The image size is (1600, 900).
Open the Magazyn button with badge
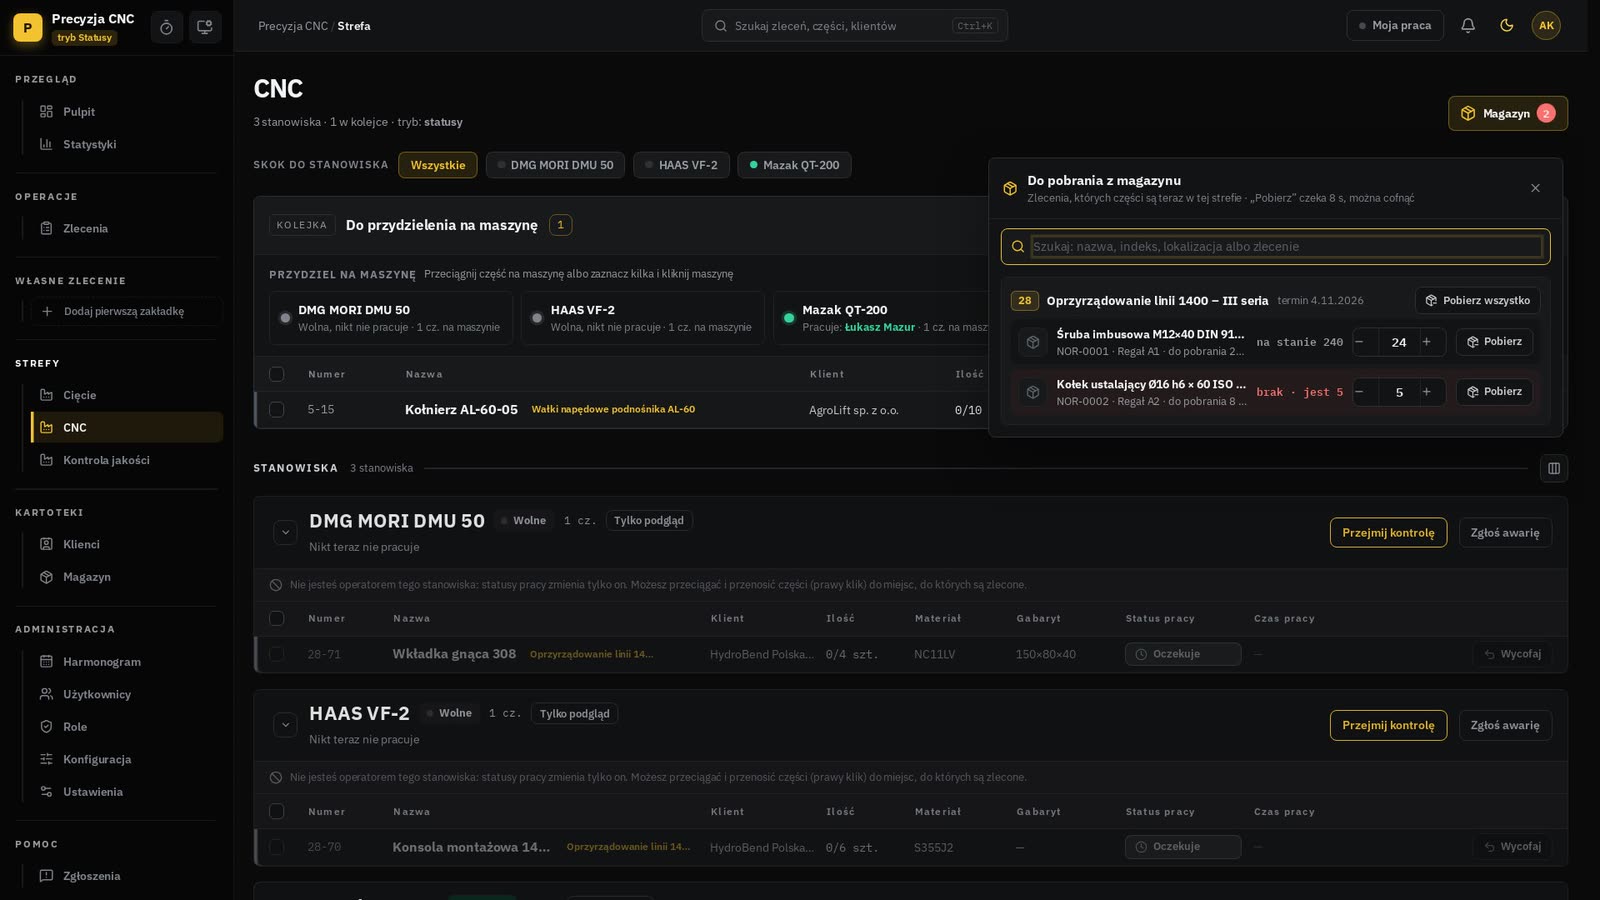tap(1508, 113)
